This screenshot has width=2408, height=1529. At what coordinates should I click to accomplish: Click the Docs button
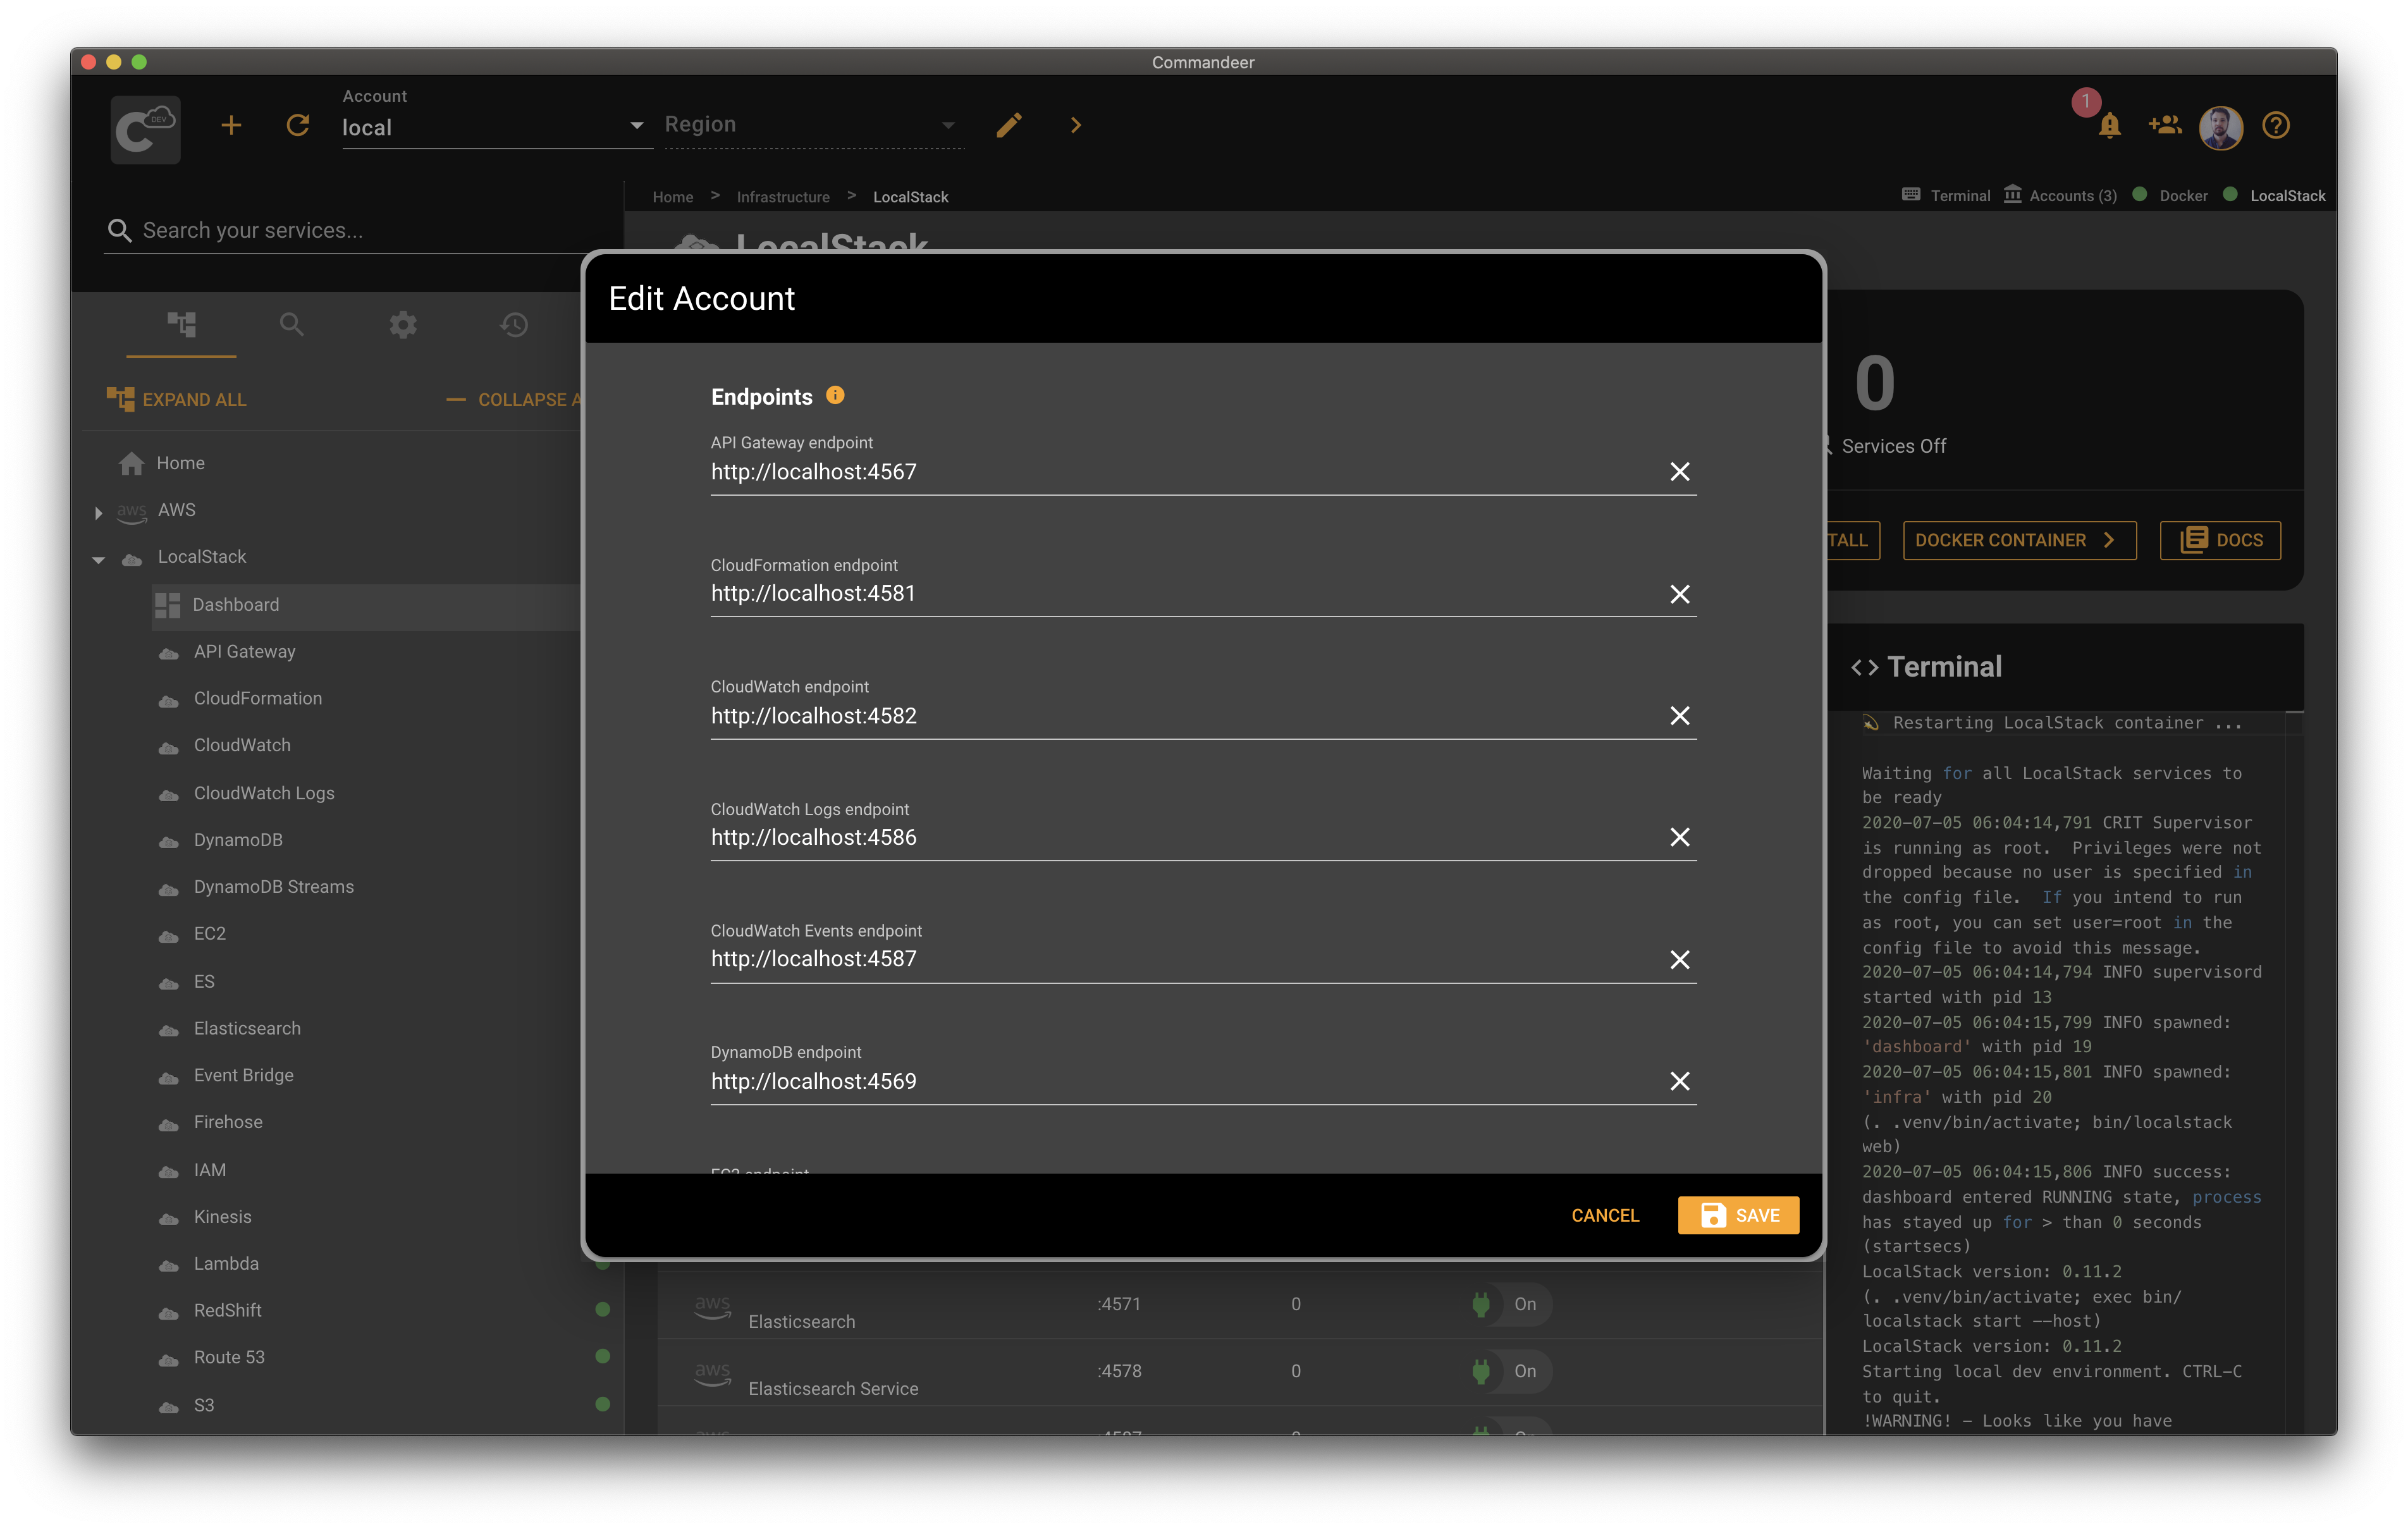(2220, 541)
